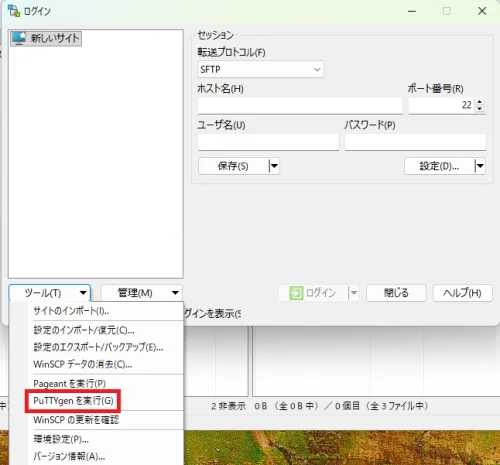Click the 2 非表示 status bar text
Image resolution: width=500 pixels, height=465 pixels.
[228, 406]
